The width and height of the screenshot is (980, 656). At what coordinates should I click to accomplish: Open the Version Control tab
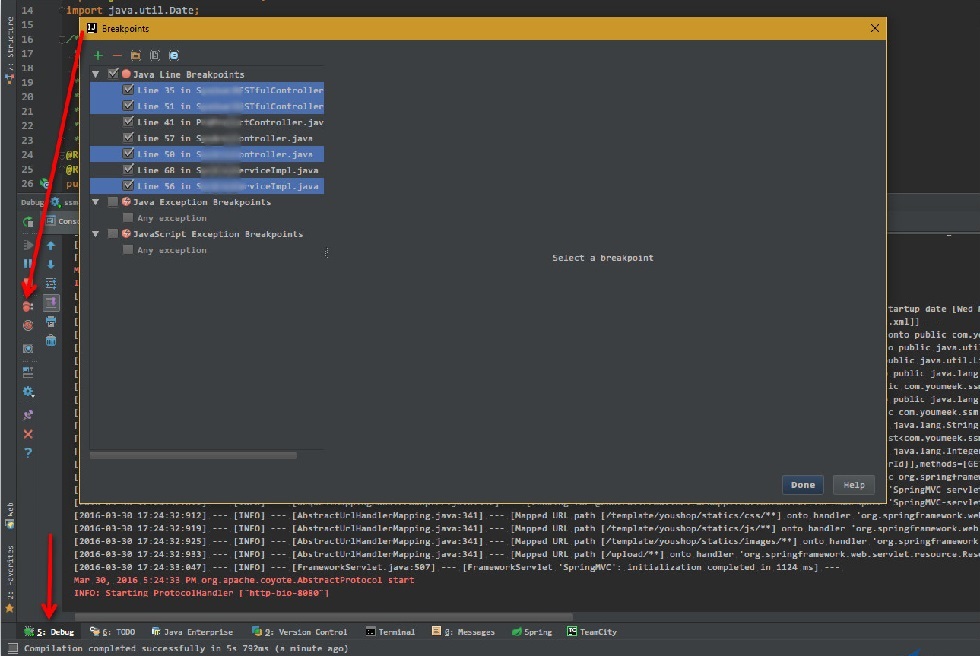tap(299, 632)
